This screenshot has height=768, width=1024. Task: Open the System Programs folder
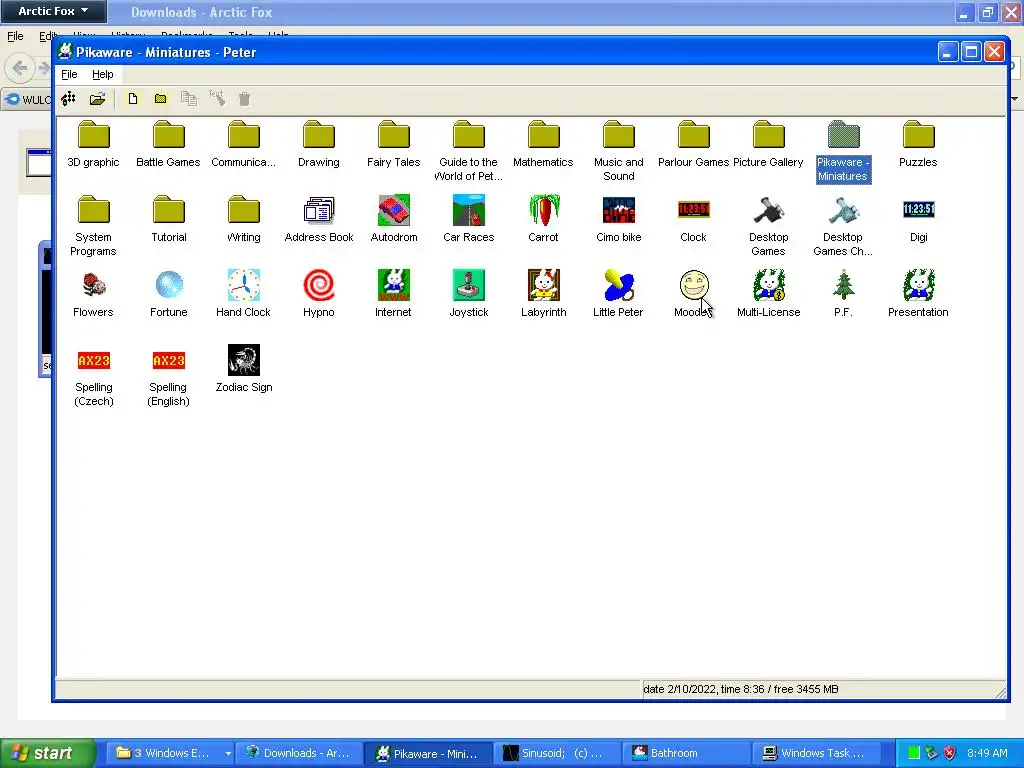93,226
